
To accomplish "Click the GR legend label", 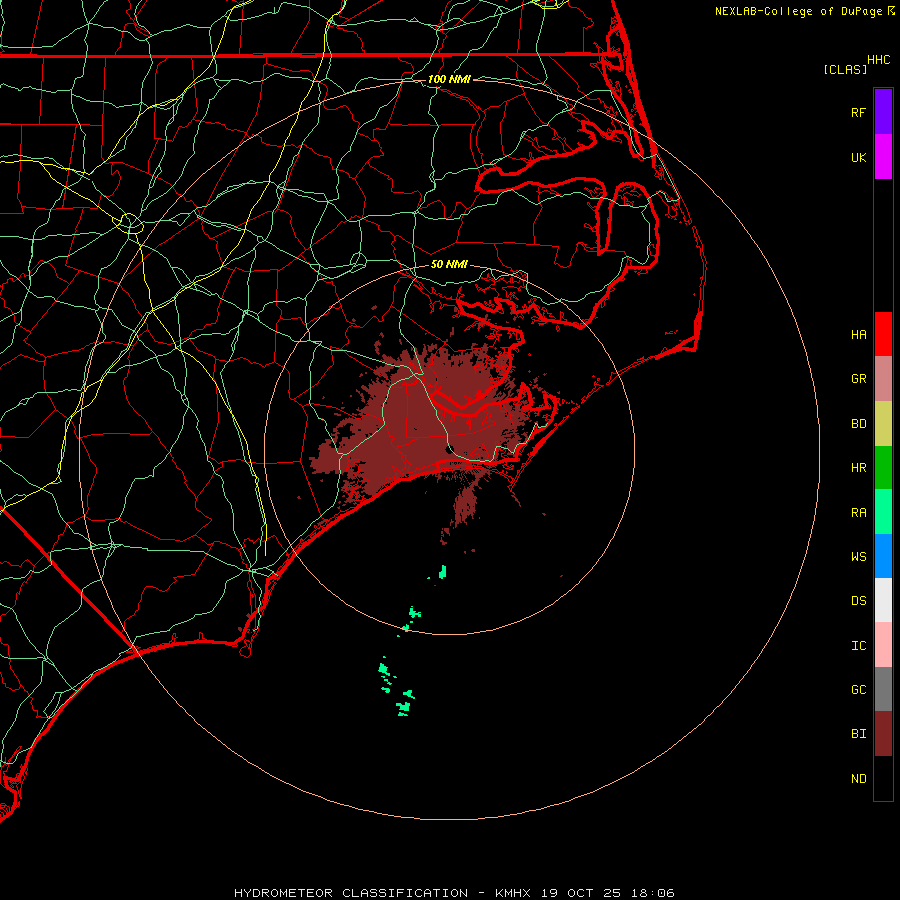I will pyautogui.click(x=858, y=379).
